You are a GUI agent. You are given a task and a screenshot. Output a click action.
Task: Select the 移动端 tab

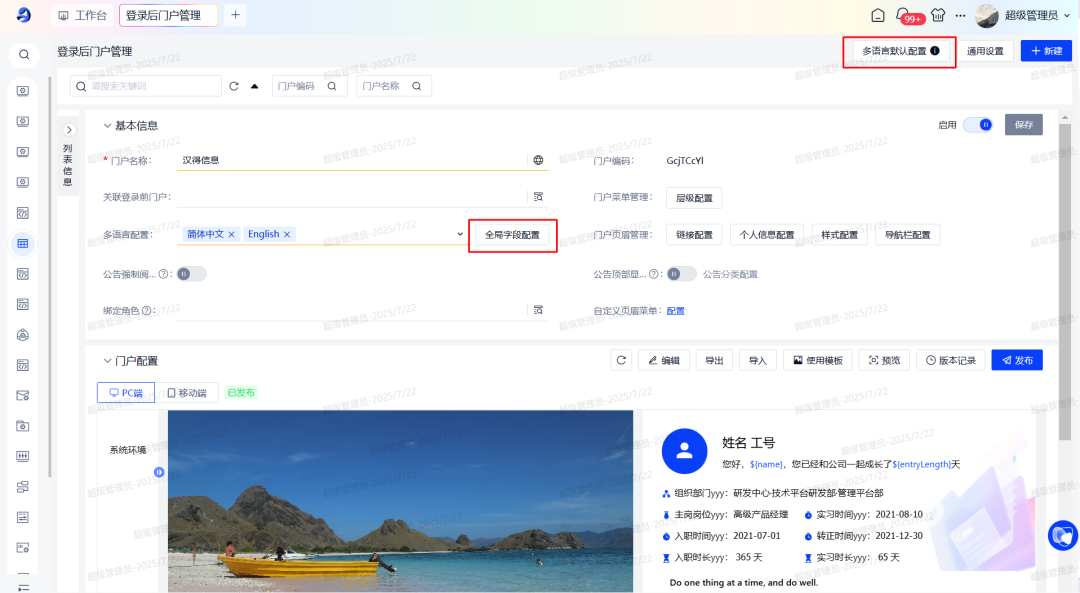(186, 393)
